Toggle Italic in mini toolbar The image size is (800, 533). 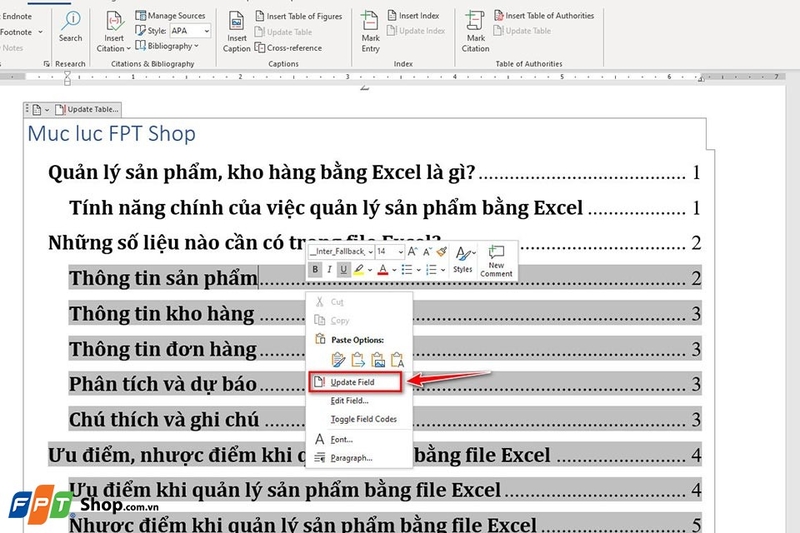(330, 269)
